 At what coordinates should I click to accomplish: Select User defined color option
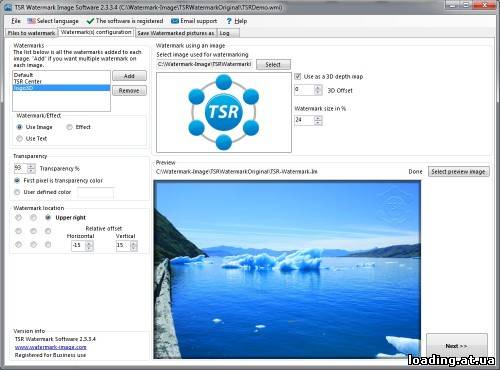(x=17, y=192)
